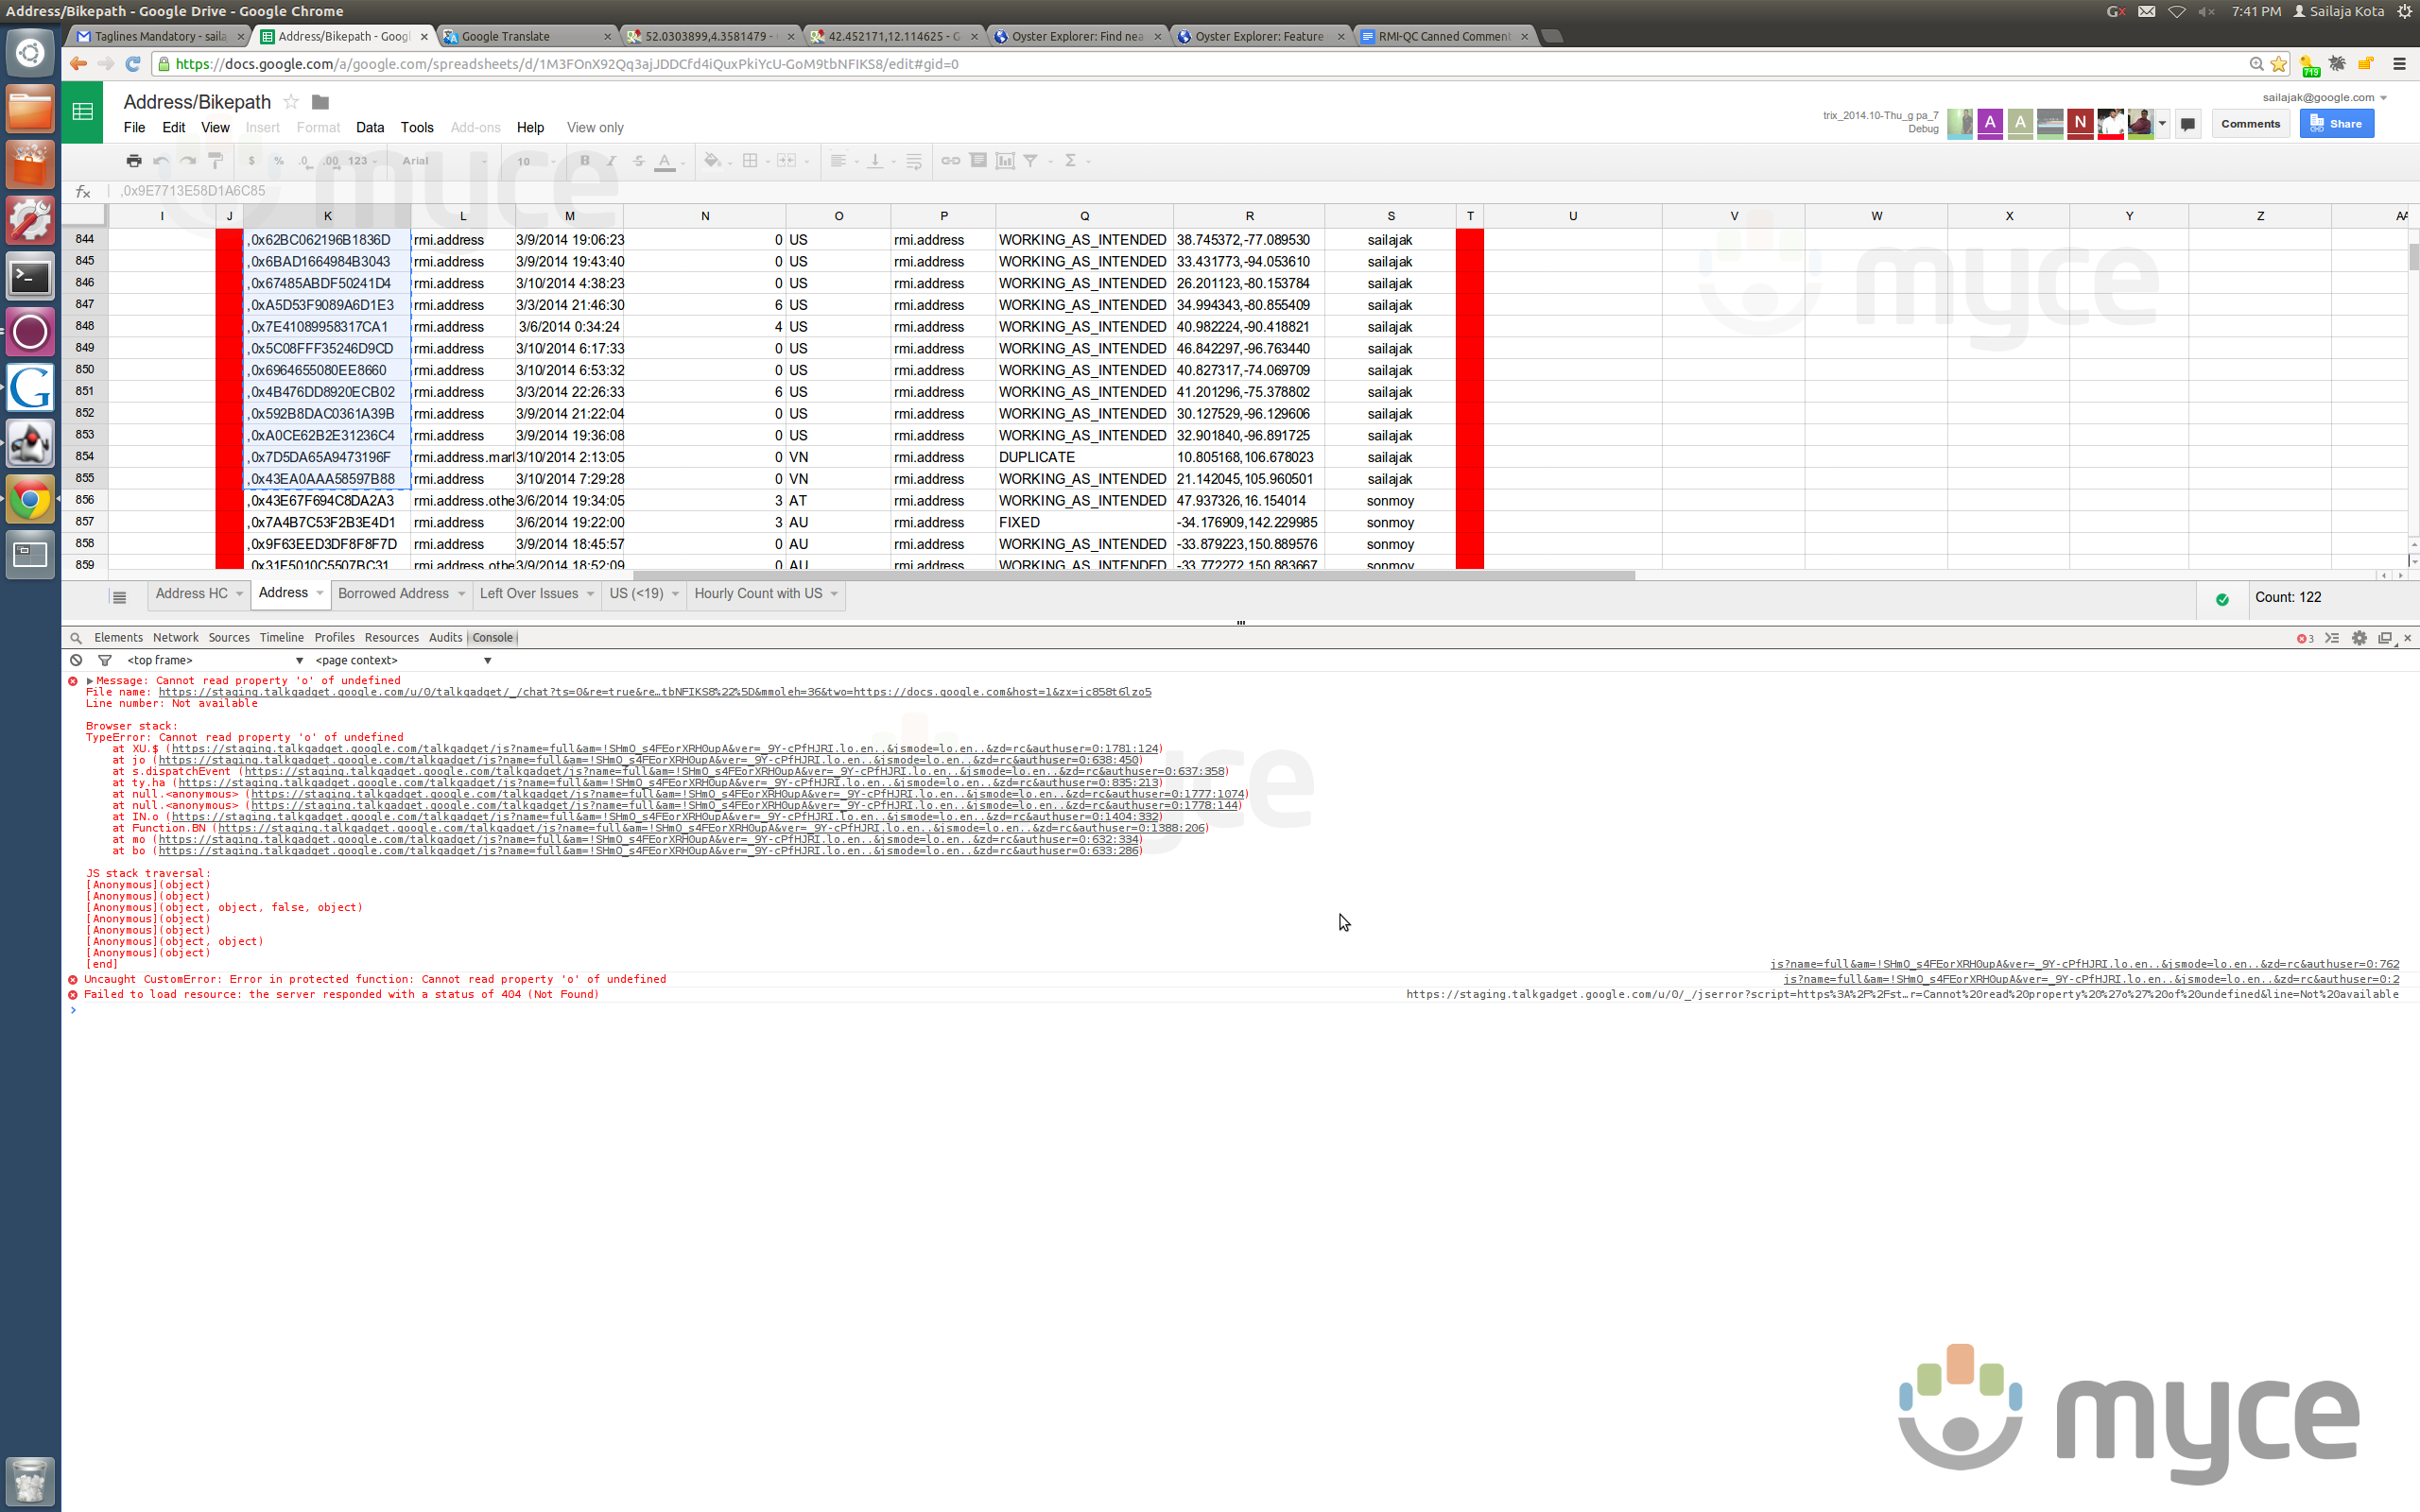2420x1512 pixels.
Task: Open the sailajak@google.com account menu
Action: point(2325,97)
